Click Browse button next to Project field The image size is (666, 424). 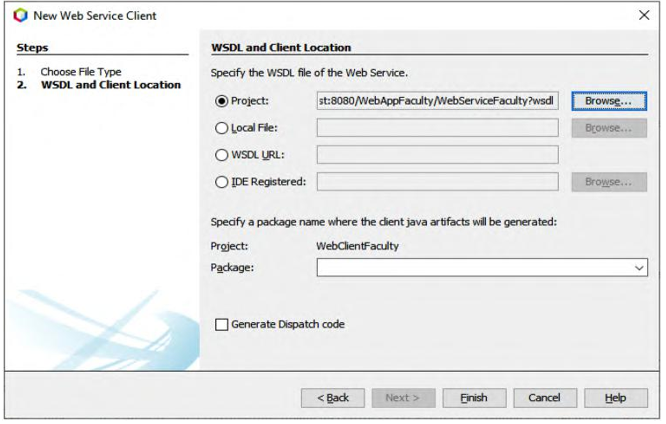(609, 101)
